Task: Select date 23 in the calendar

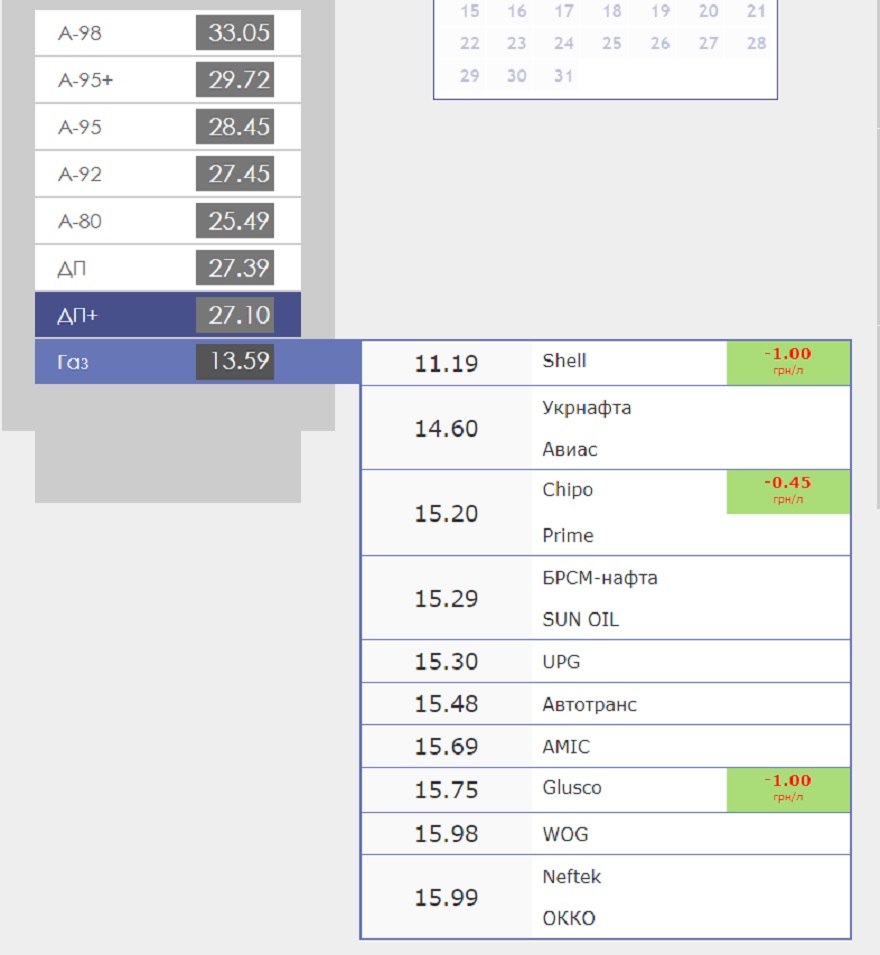Action: point(517,43)
